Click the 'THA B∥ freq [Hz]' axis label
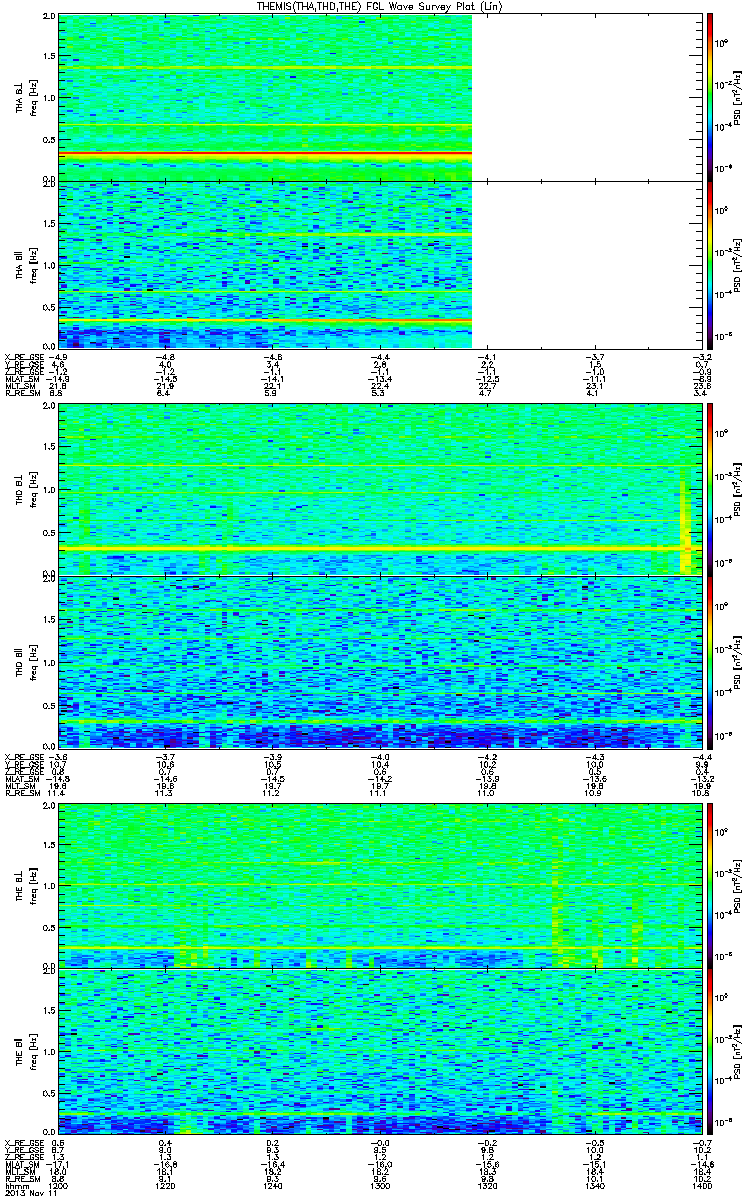This screenshot has height=1200, width=750. tap(26, 264)
